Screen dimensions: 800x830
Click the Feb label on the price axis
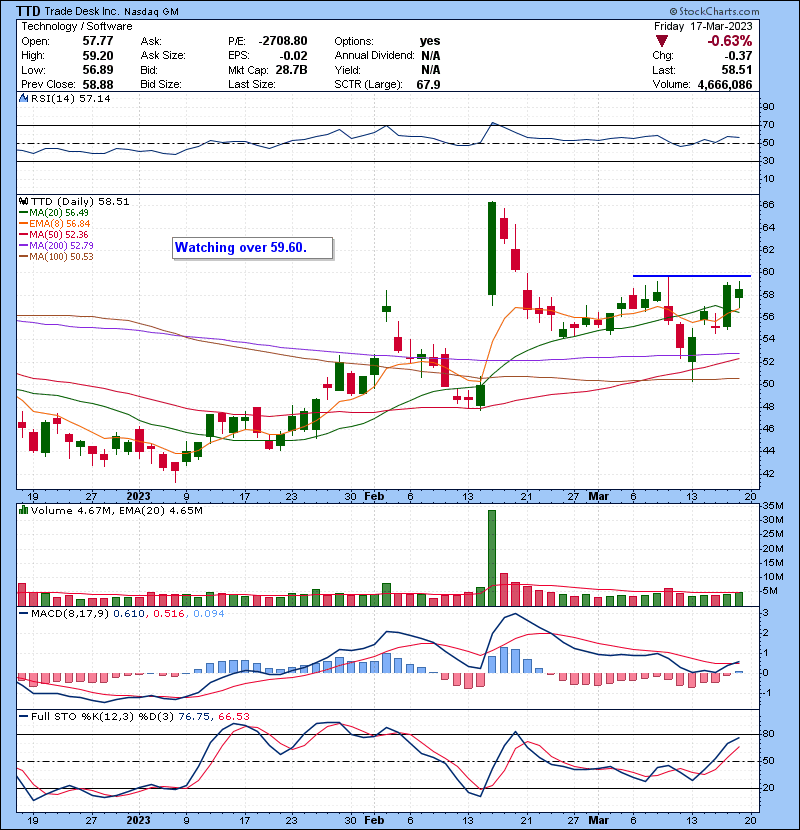(x=374, y=497)
